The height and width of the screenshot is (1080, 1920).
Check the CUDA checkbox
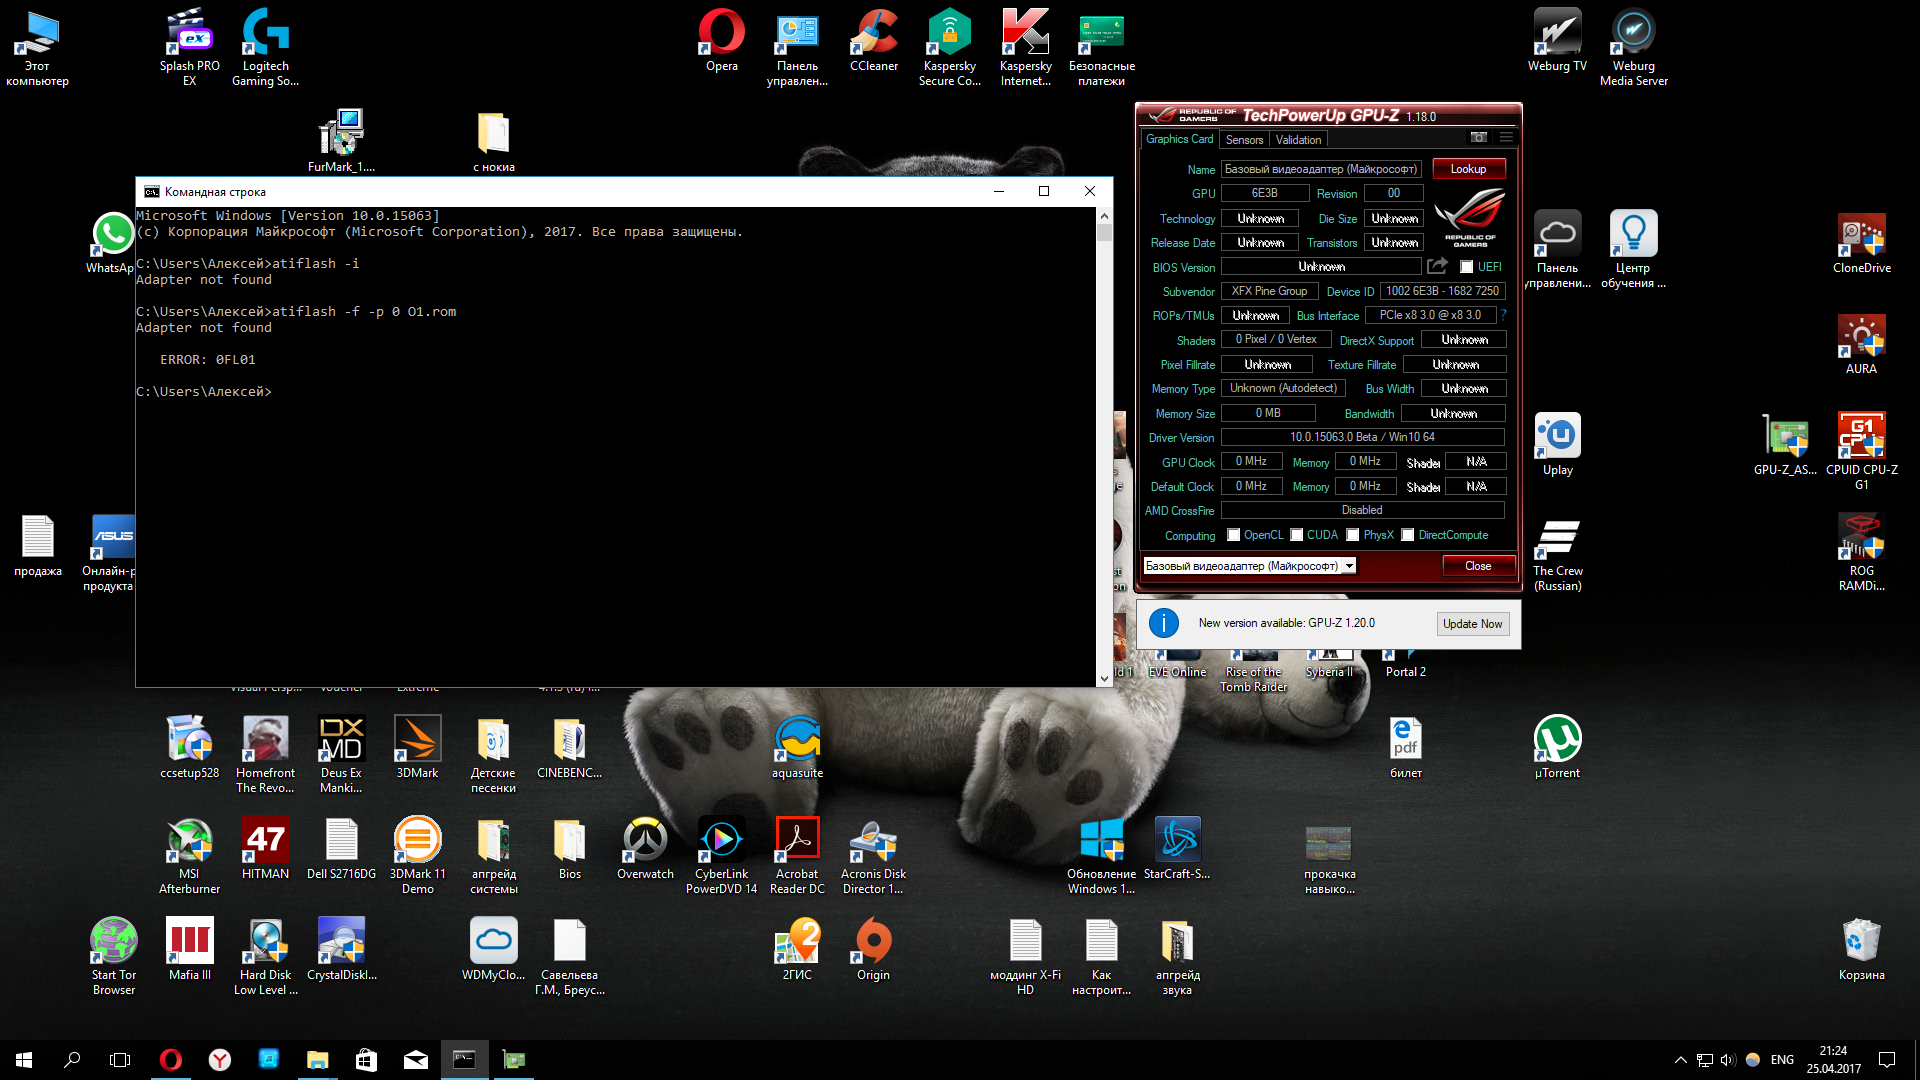1297,535
